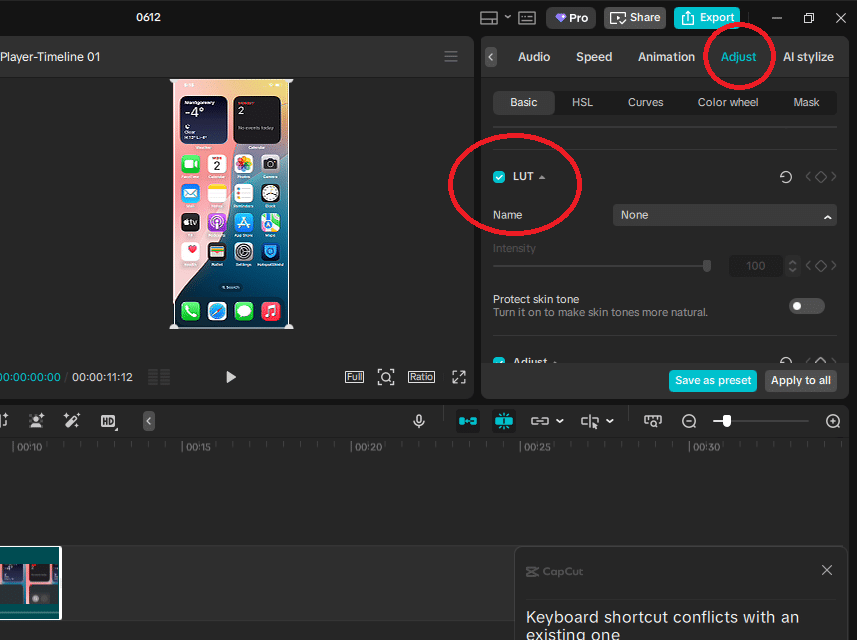Add Intensity keyframe diamond
This screenshot has height=640, width=857.
click(820, 266)
